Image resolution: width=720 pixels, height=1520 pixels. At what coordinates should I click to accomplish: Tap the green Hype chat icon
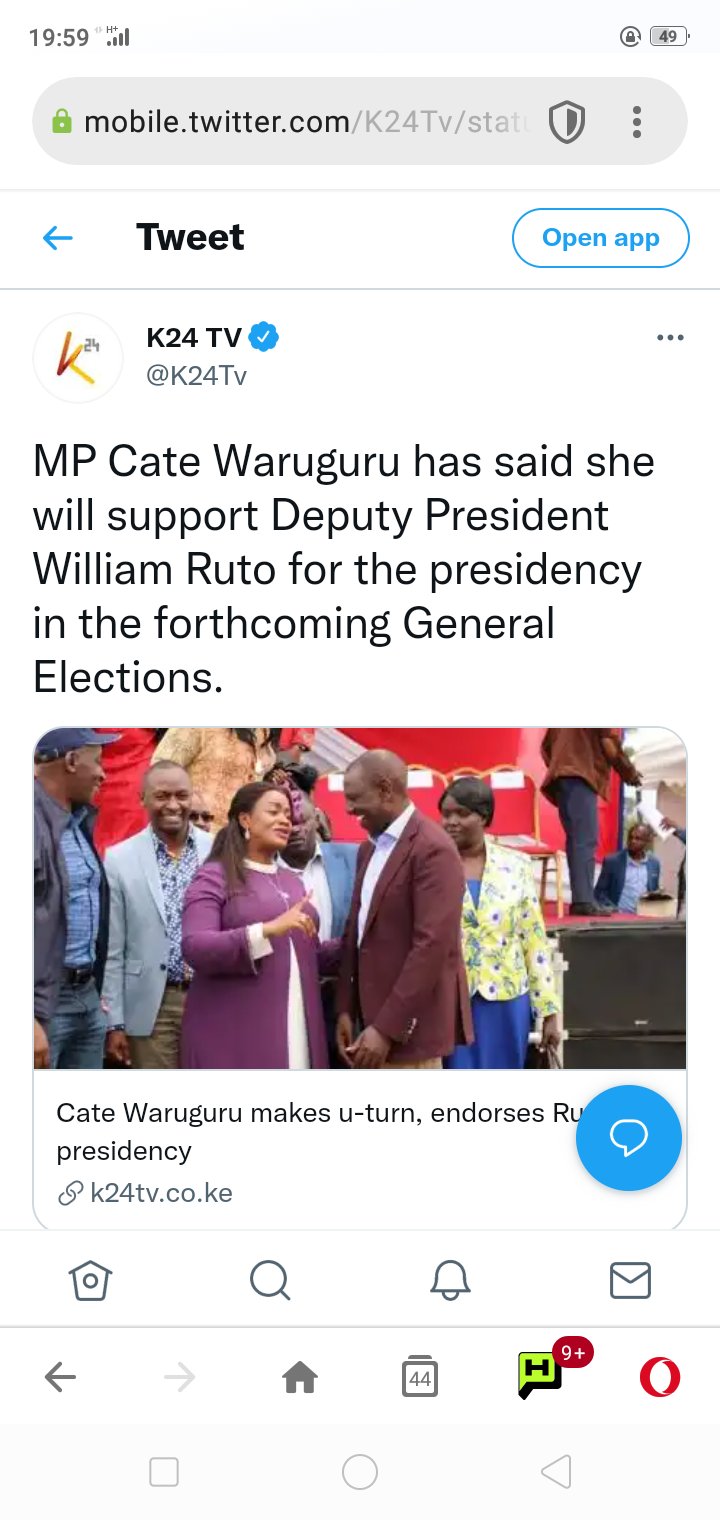(540, 1374)
